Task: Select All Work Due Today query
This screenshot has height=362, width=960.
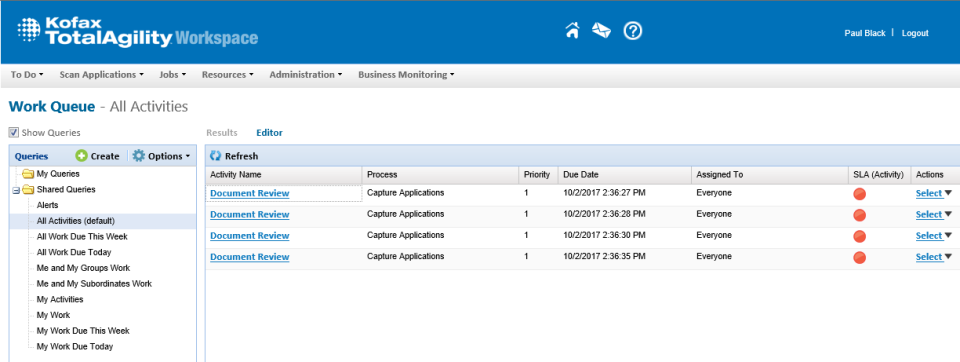Action: tap(74, 252)
